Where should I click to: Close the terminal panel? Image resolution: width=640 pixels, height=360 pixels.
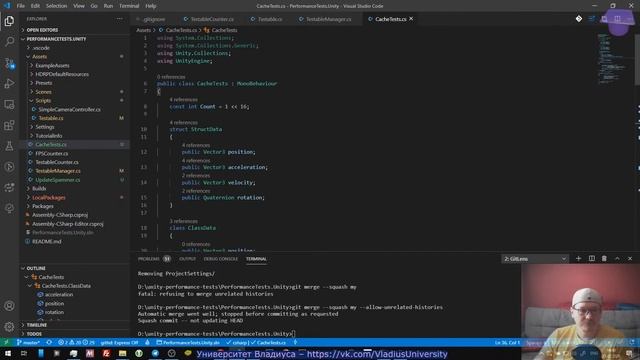630,259
